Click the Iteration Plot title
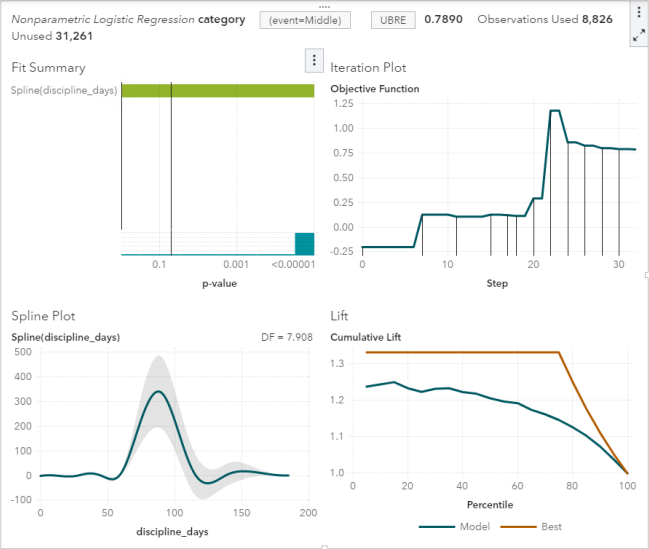This screenshot has width=649, height=549. [368, 67]
